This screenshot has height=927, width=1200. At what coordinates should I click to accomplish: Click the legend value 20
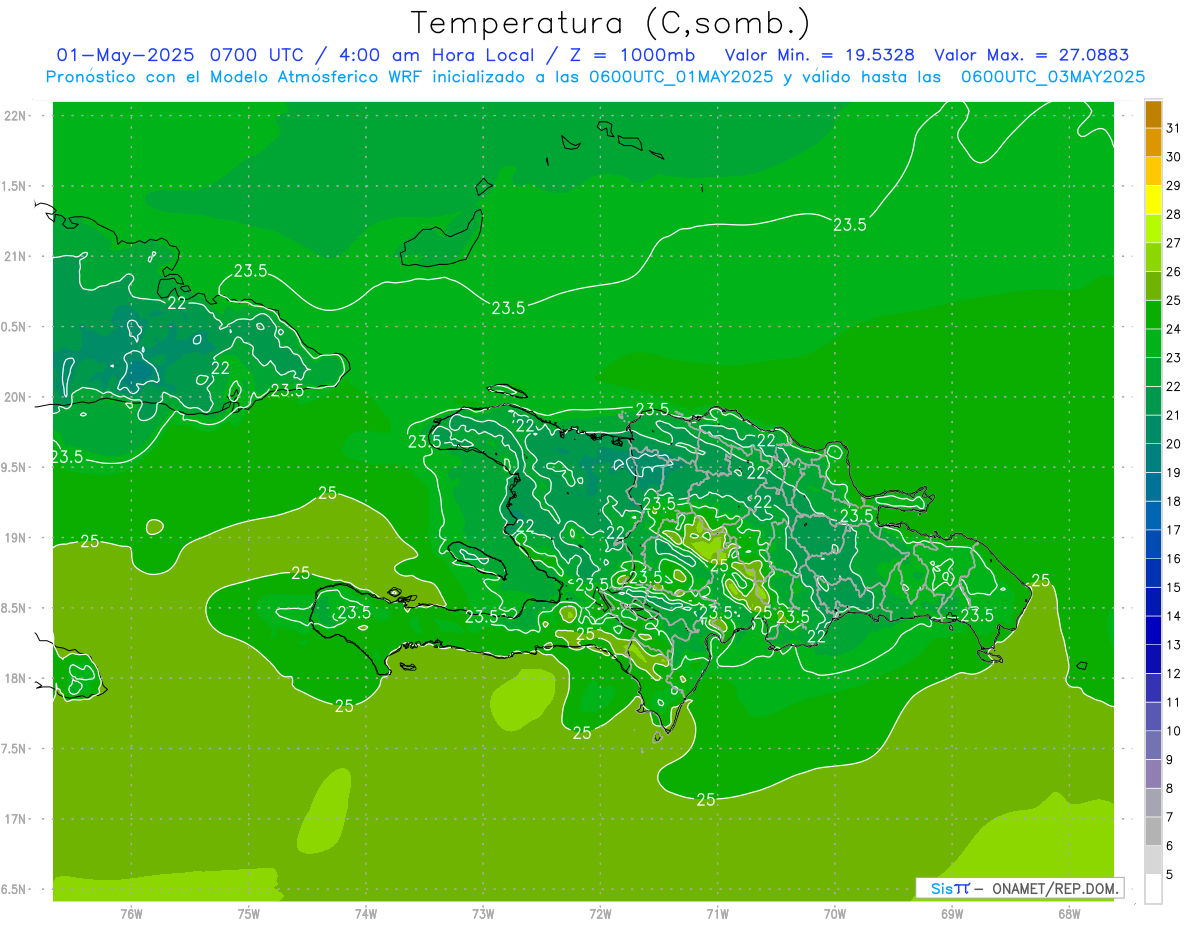1173,444
